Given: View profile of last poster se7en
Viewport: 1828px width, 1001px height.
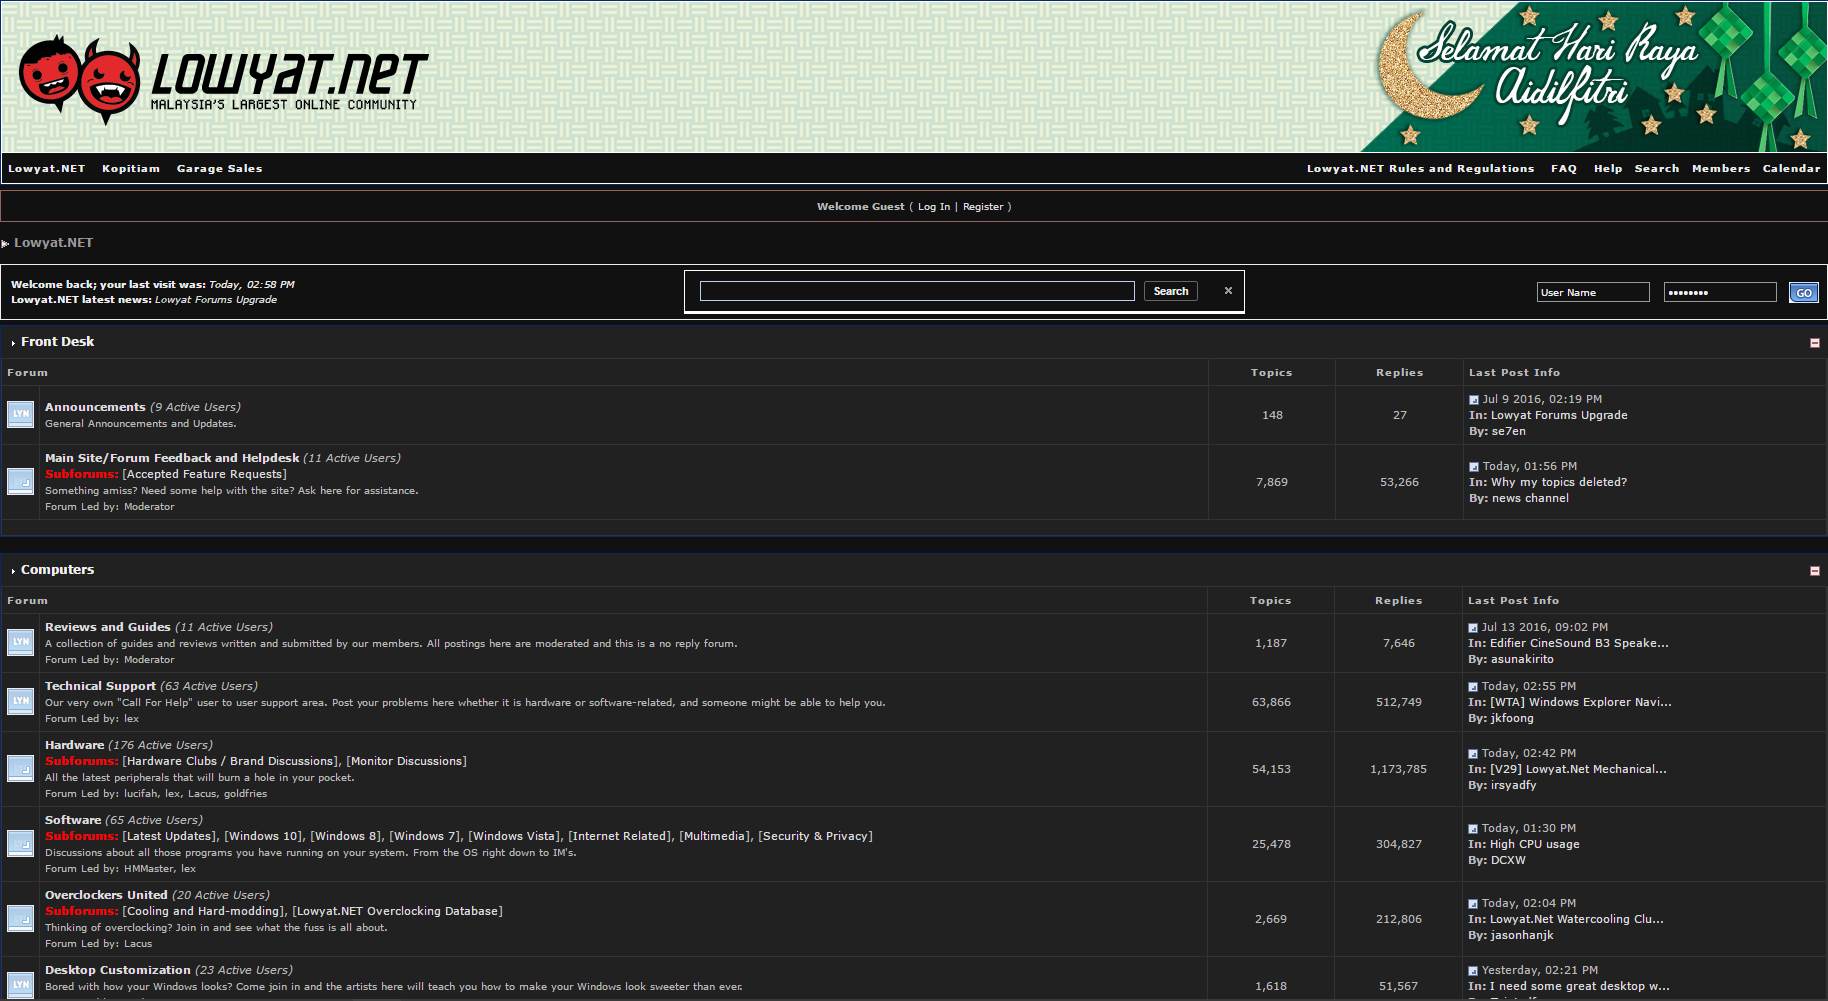Looking at the screenshot, I should (x=1509, y=432).
